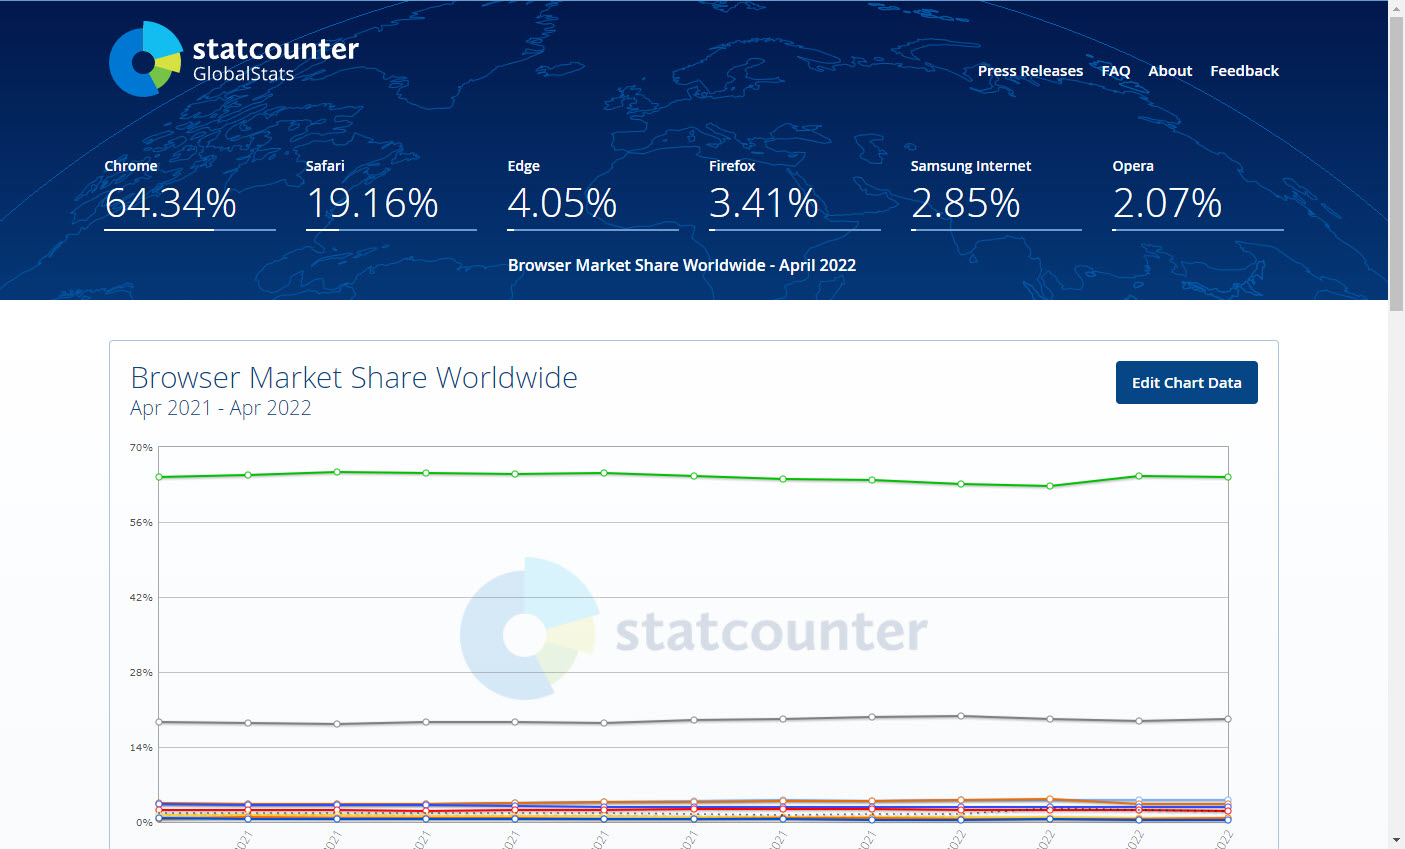This screenshot has height=849, width=1405.
Task: Click the last point on gray Safari line
Action: point(1228,719)
